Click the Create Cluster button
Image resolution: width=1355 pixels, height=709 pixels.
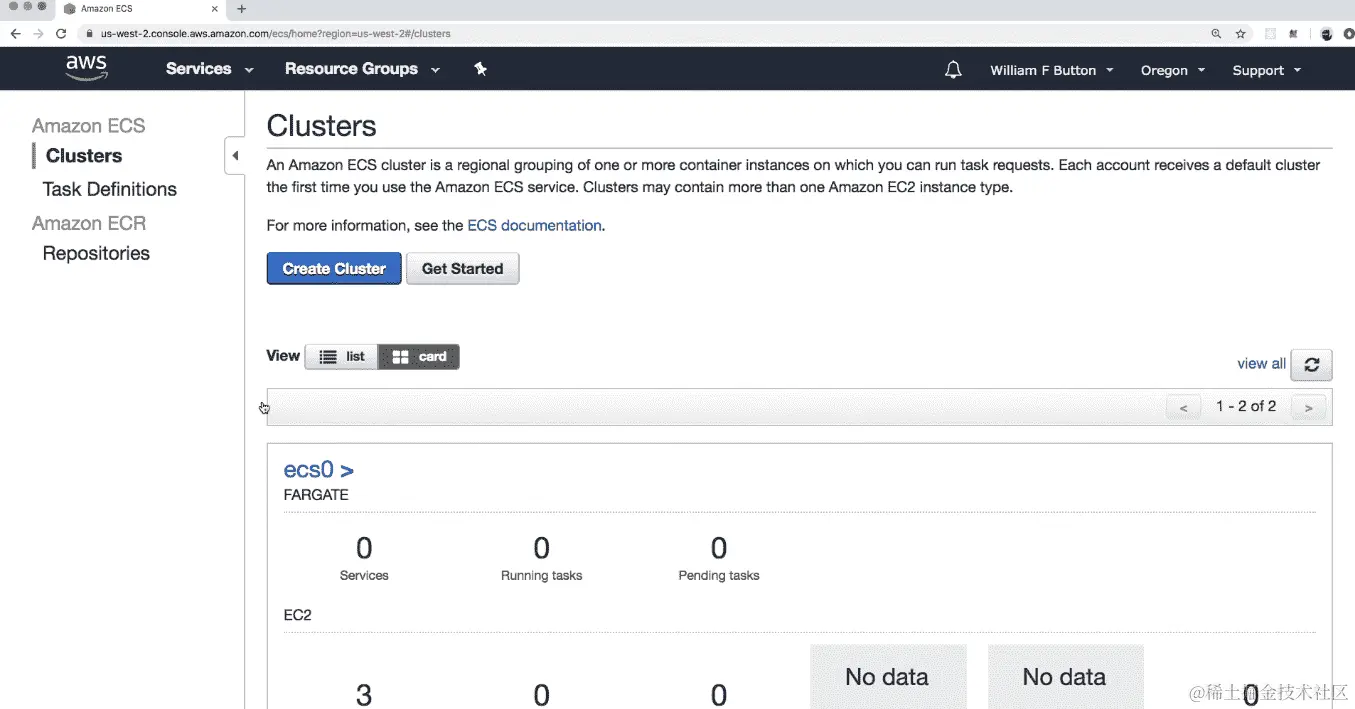click(334, 268)
